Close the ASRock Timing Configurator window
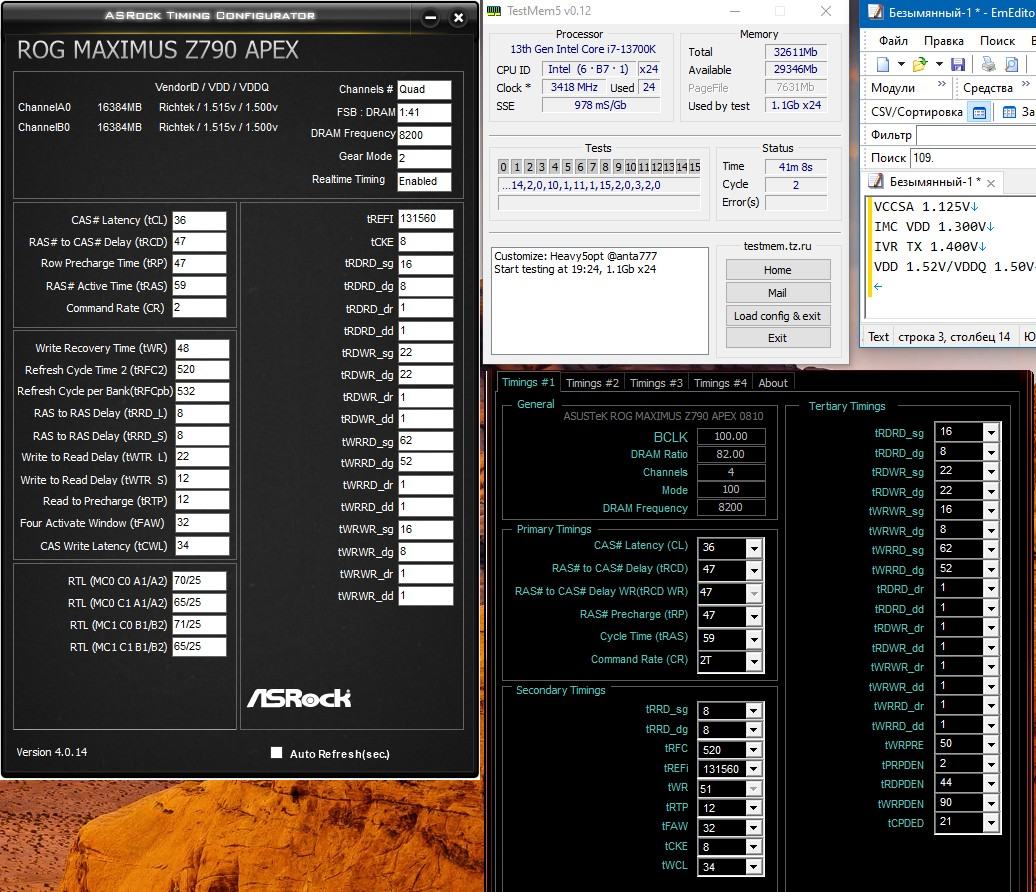 click(458, 18)
